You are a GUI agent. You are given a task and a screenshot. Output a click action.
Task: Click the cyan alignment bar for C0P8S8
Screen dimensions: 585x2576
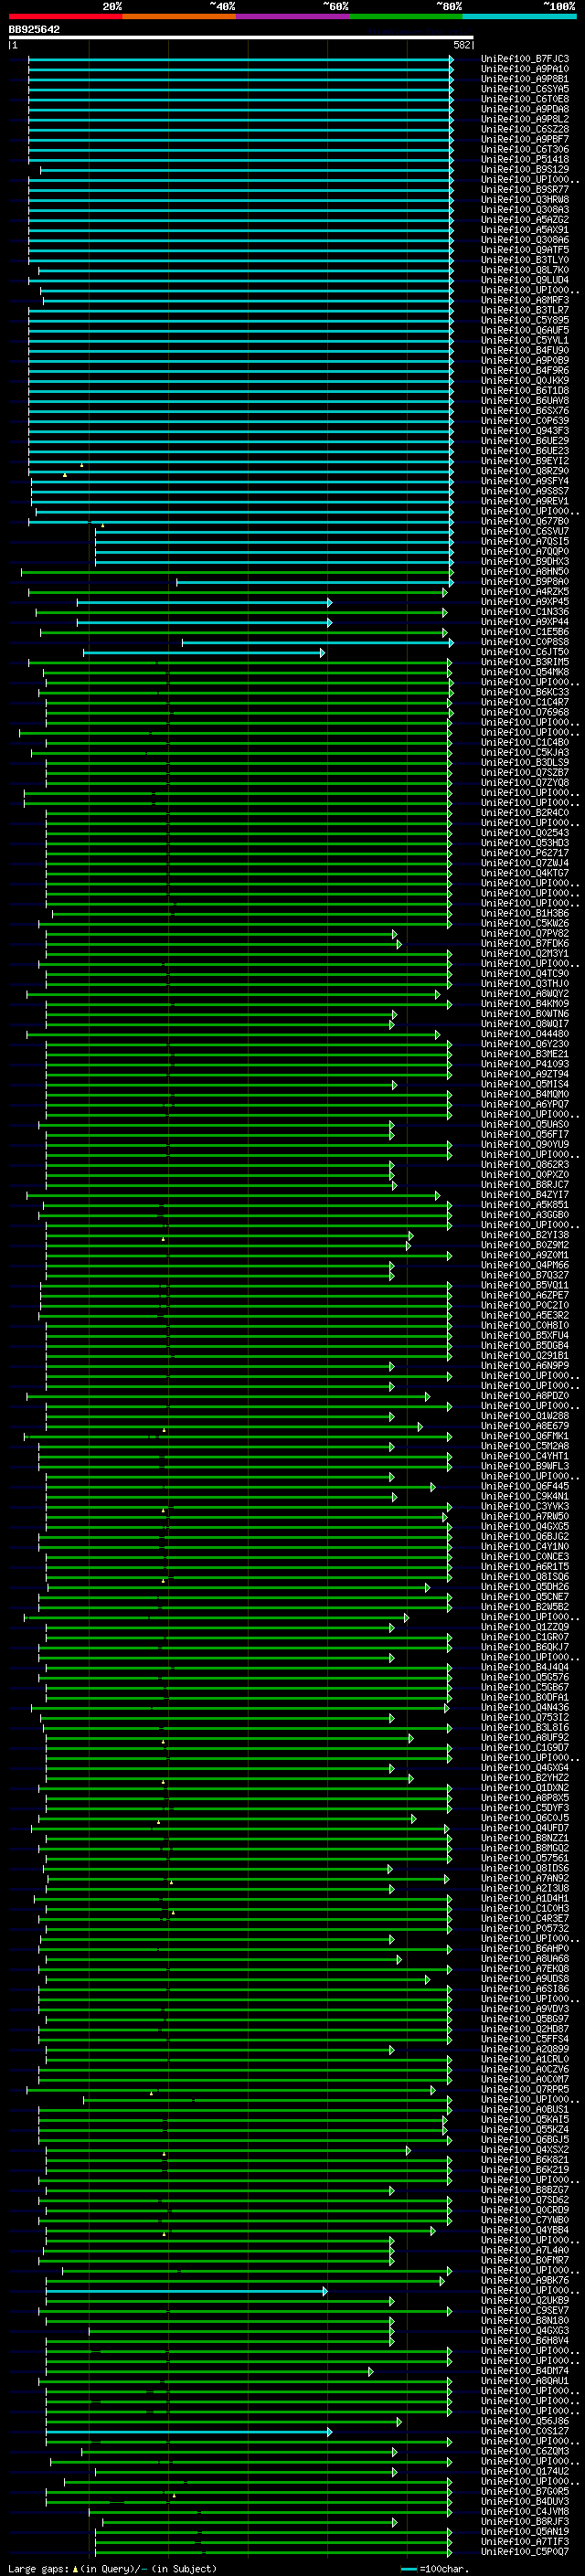click(x=317, y=642)
